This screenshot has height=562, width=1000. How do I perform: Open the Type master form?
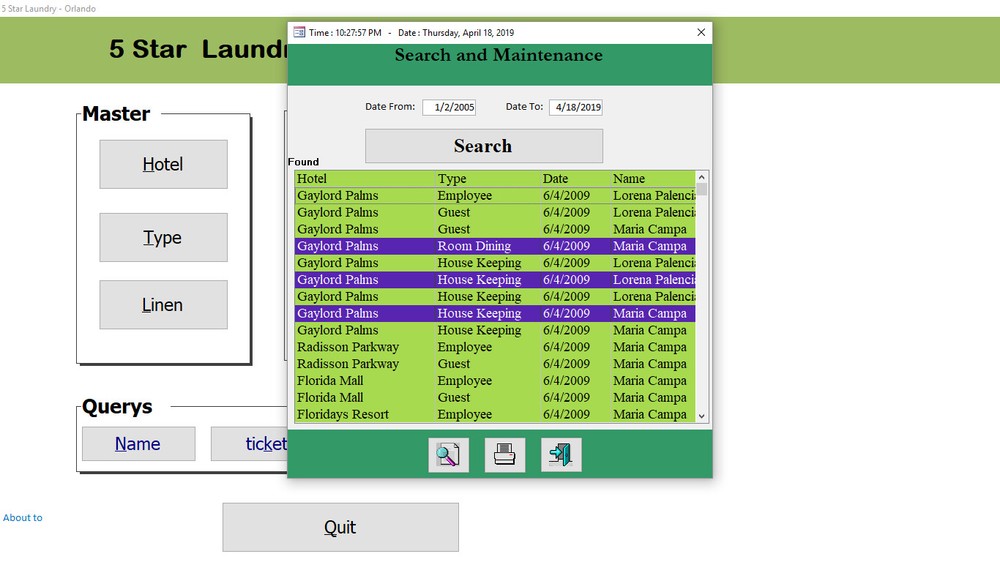(x=163, y=237)
